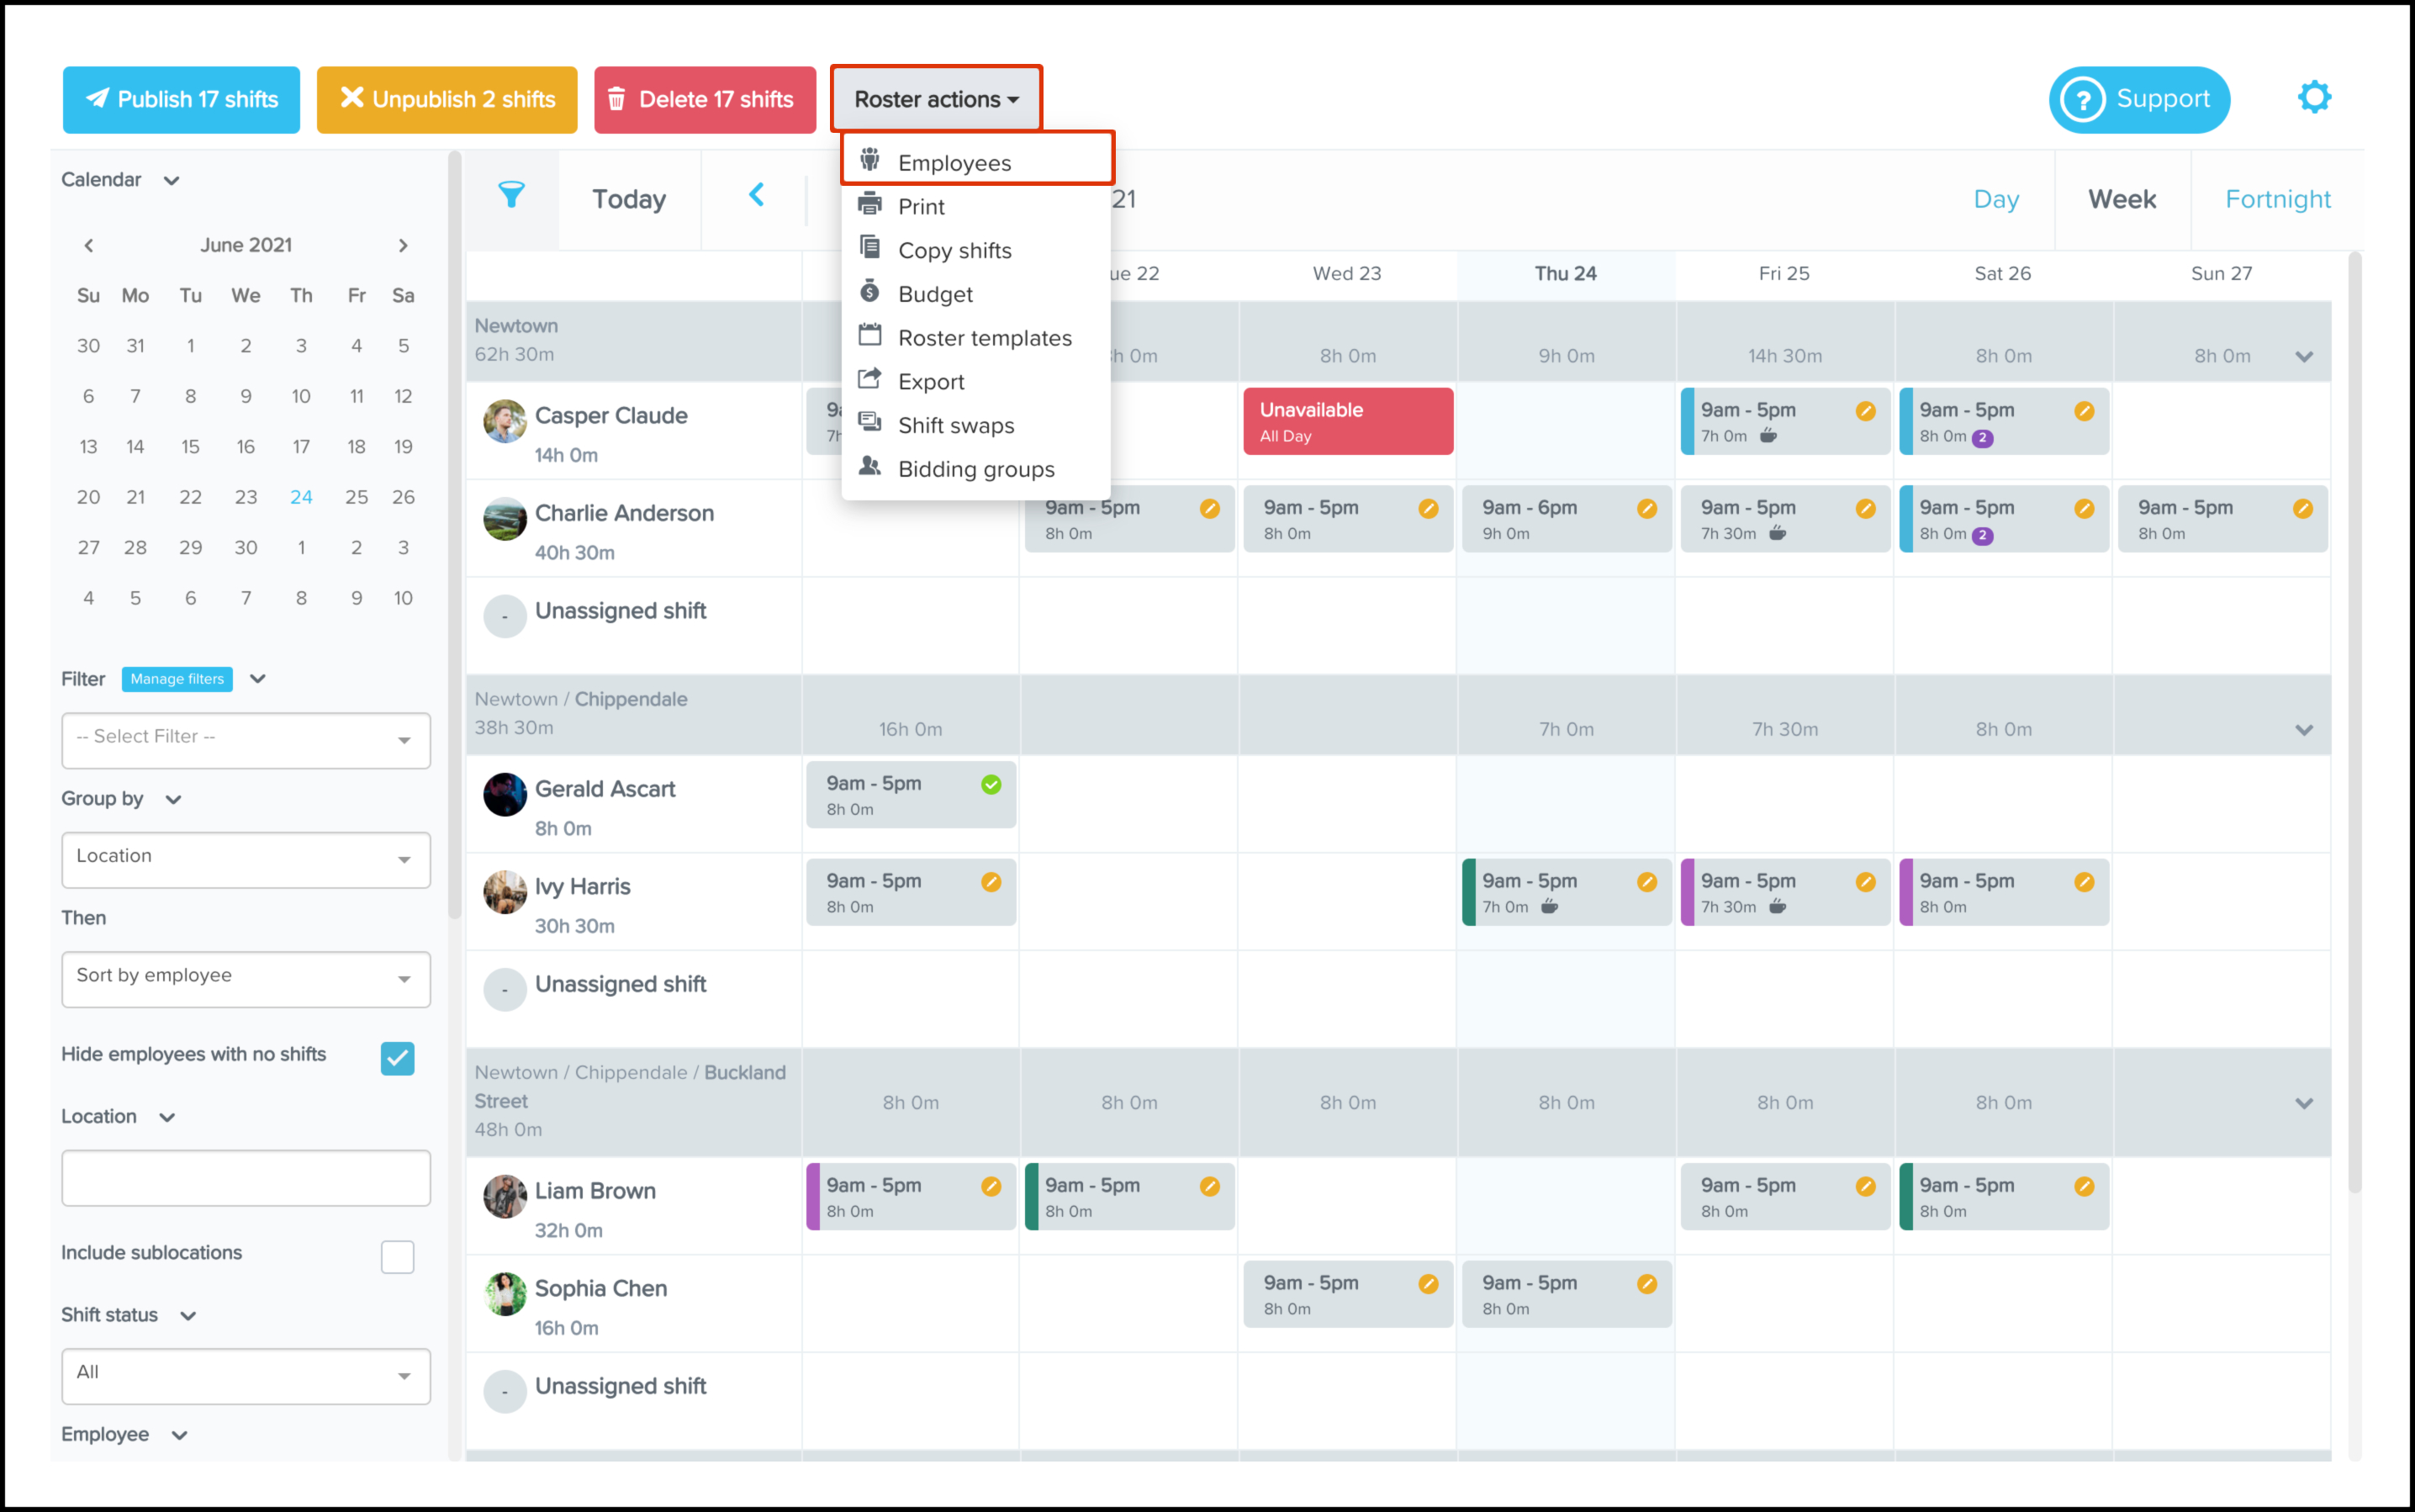Switch to Fortnight view

click(2277, 199)
